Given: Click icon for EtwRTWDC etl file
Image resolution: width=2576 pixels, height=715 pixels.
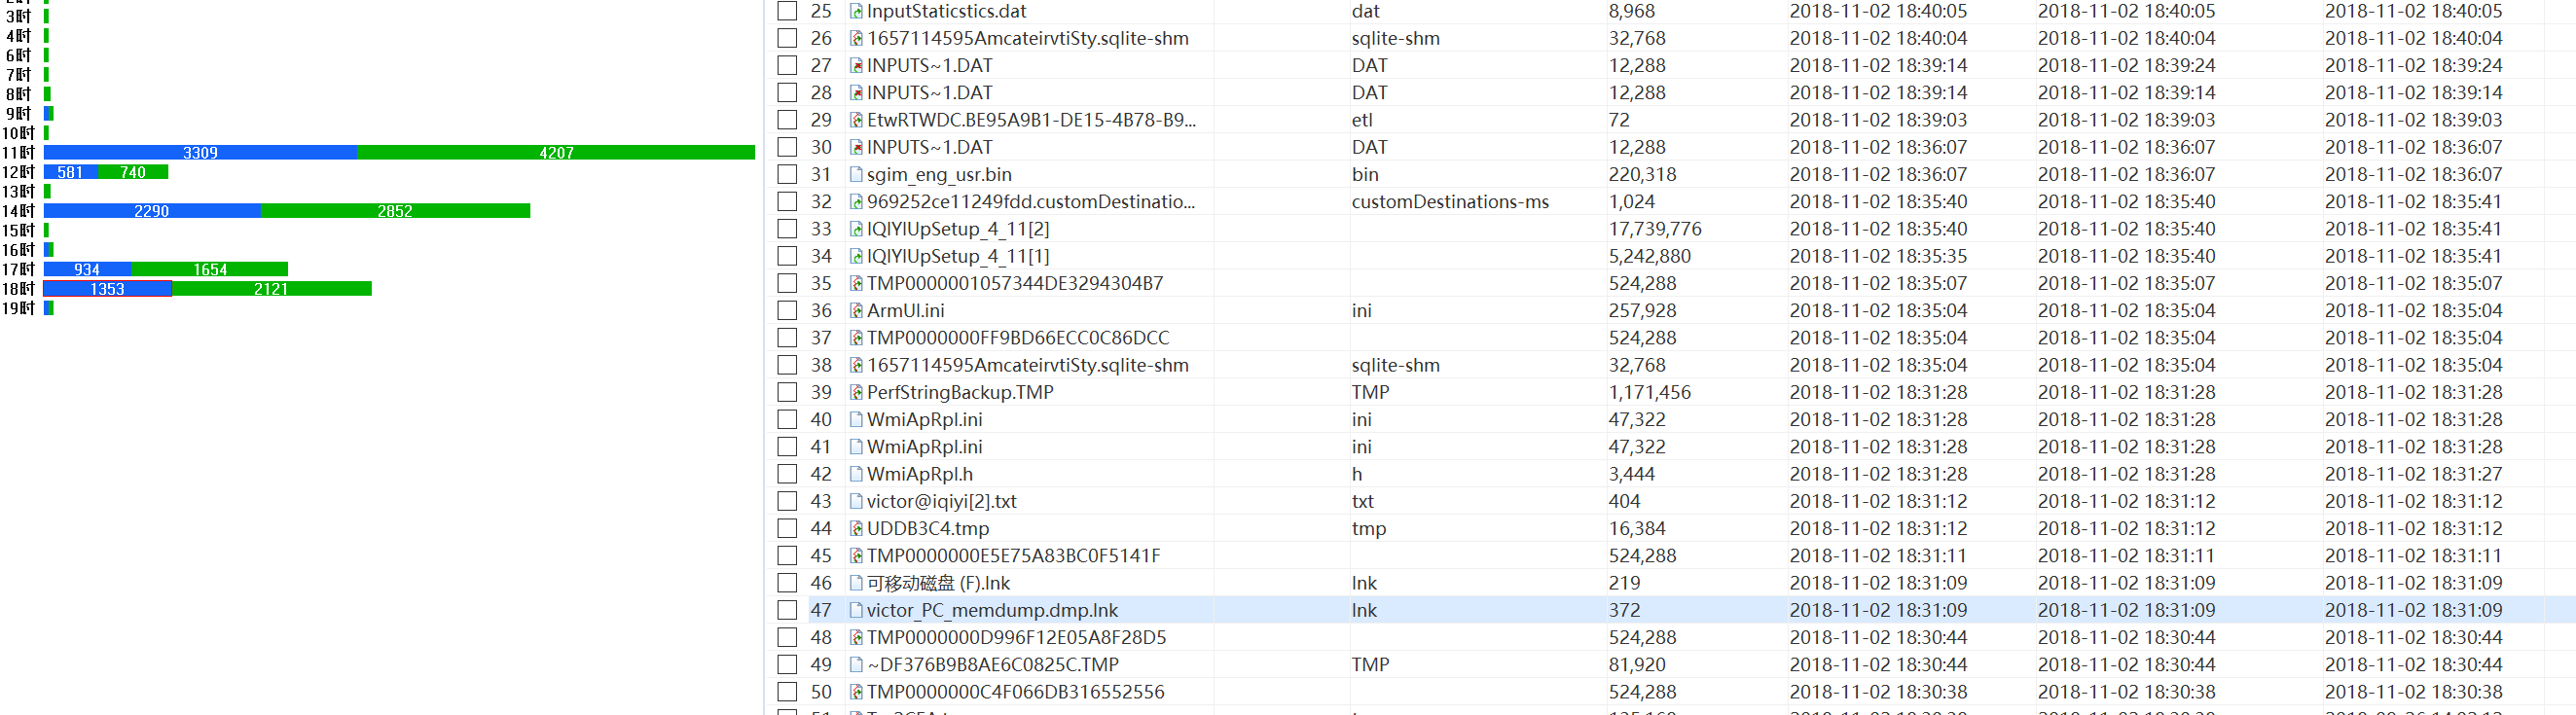Looking at the screenshot, I should tap(856, 120).
